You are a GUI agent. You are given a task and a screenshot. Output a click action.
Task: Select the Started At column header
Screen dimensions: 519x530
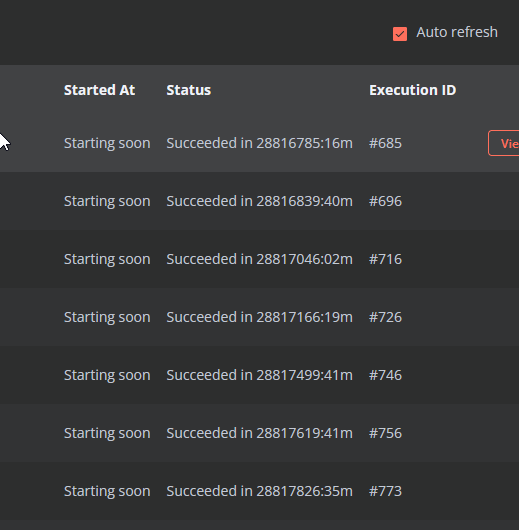click(x=99, y=90)
